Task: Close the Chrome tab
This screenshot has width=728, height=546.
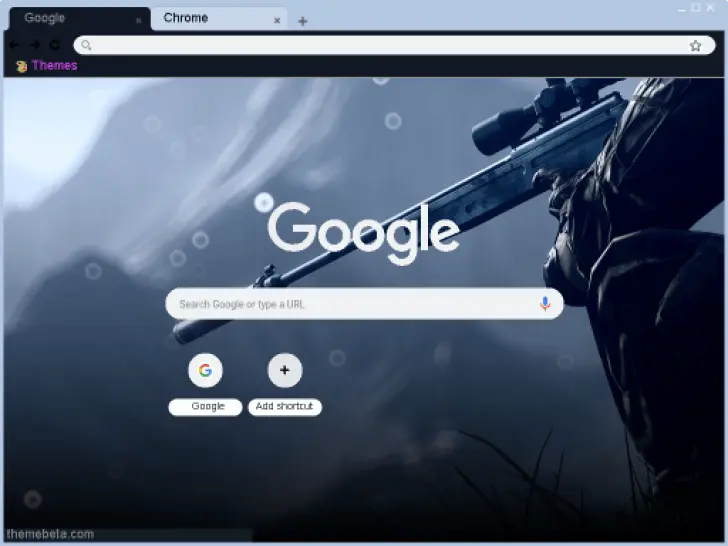Action: [277, 20]
